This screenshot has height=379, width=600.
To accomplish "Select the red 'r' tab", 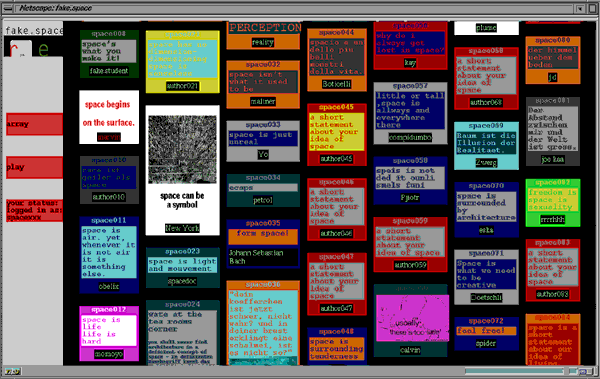I will click(20, 49).
